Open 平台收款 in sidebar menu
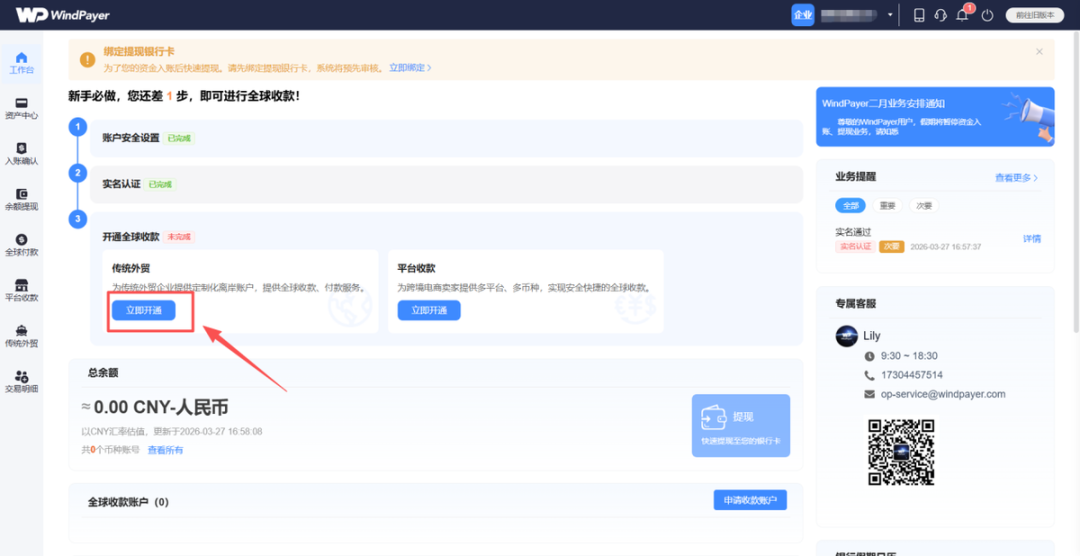This screenshot has height=556, width=1080. click(x=21, y=291)
